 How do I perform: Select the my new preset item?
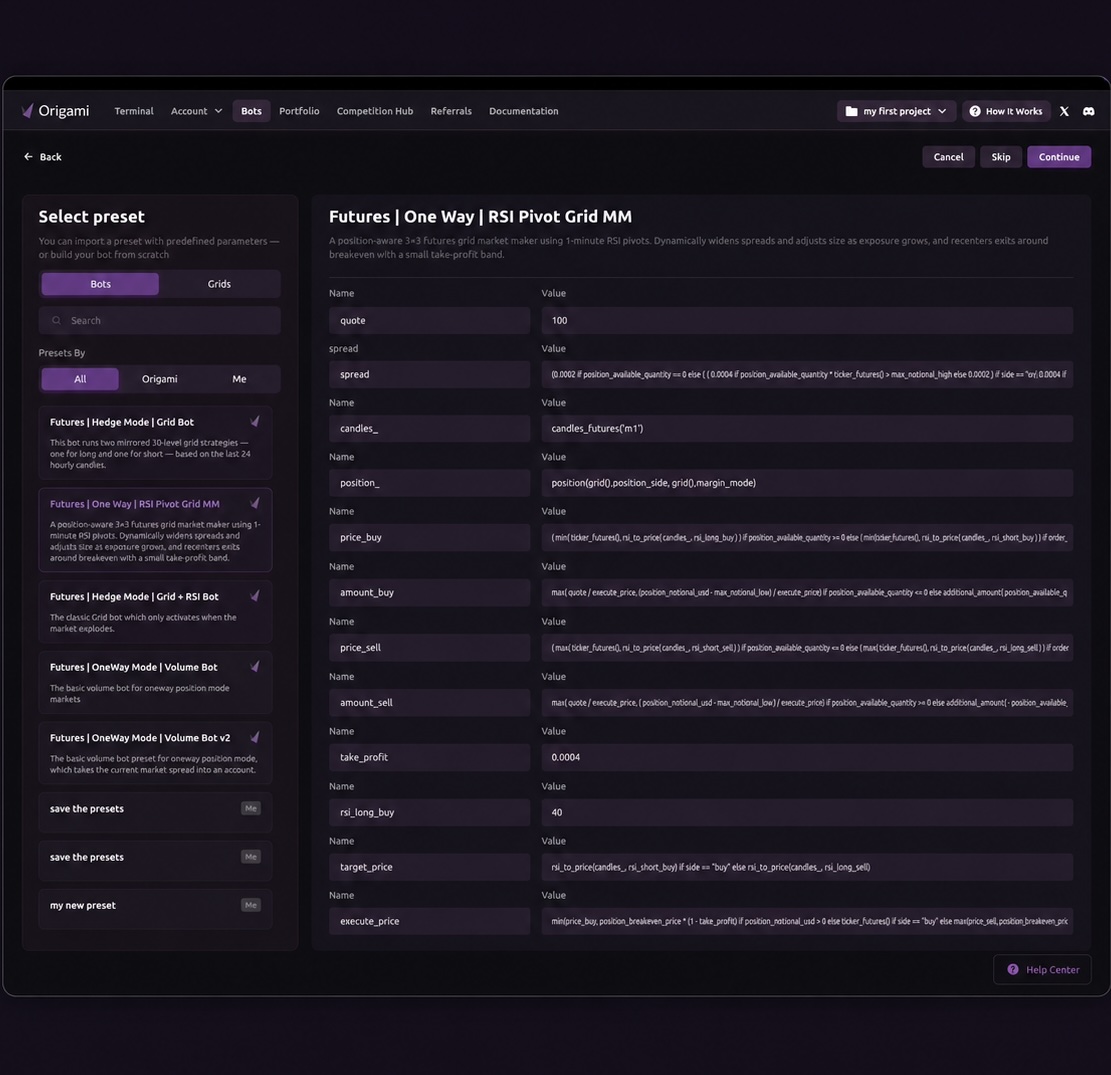click(155, 908)
